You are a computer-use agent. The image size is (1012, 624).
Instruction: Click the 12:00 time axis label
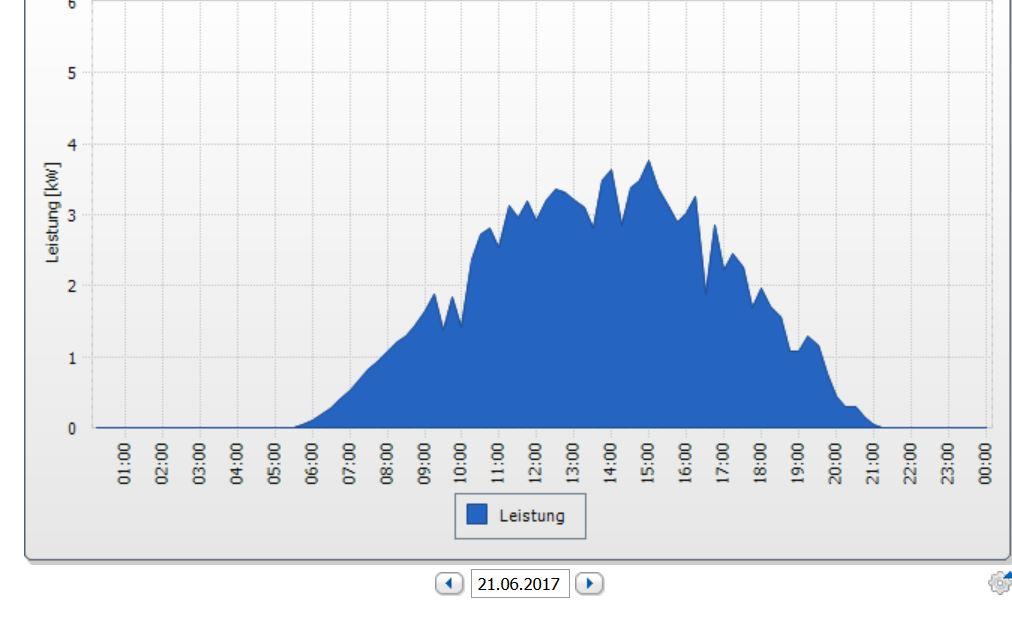coord(535,463)
